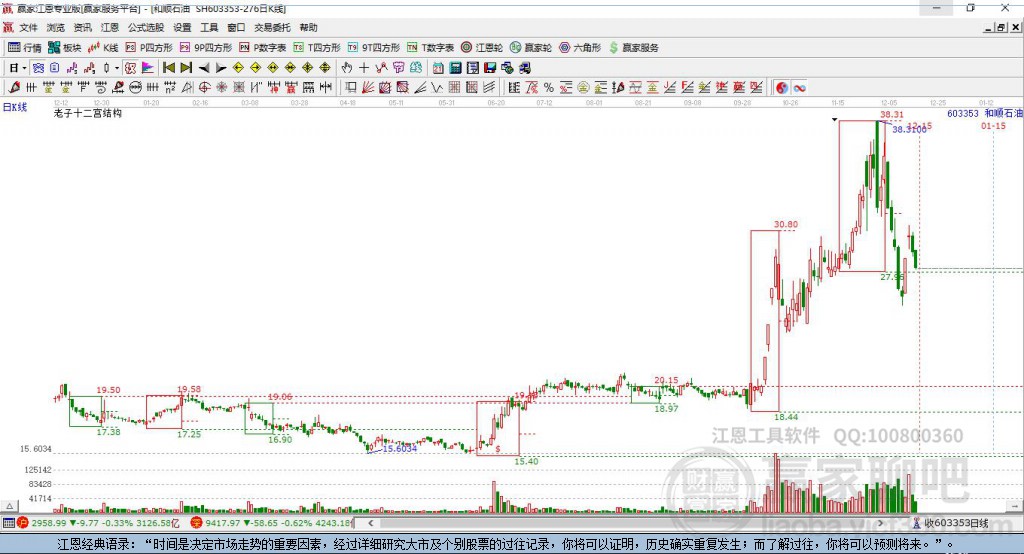Jump to first bar with green skip-back icon
Screen dimensions: 1024x554
coord(168,68)
